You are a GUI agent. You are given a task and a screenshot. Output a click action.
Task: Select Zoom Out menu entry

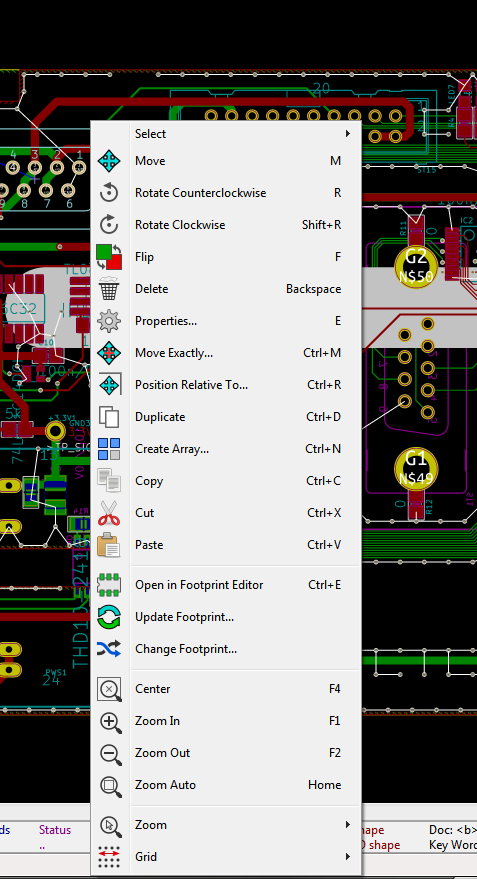coord(226,752)
